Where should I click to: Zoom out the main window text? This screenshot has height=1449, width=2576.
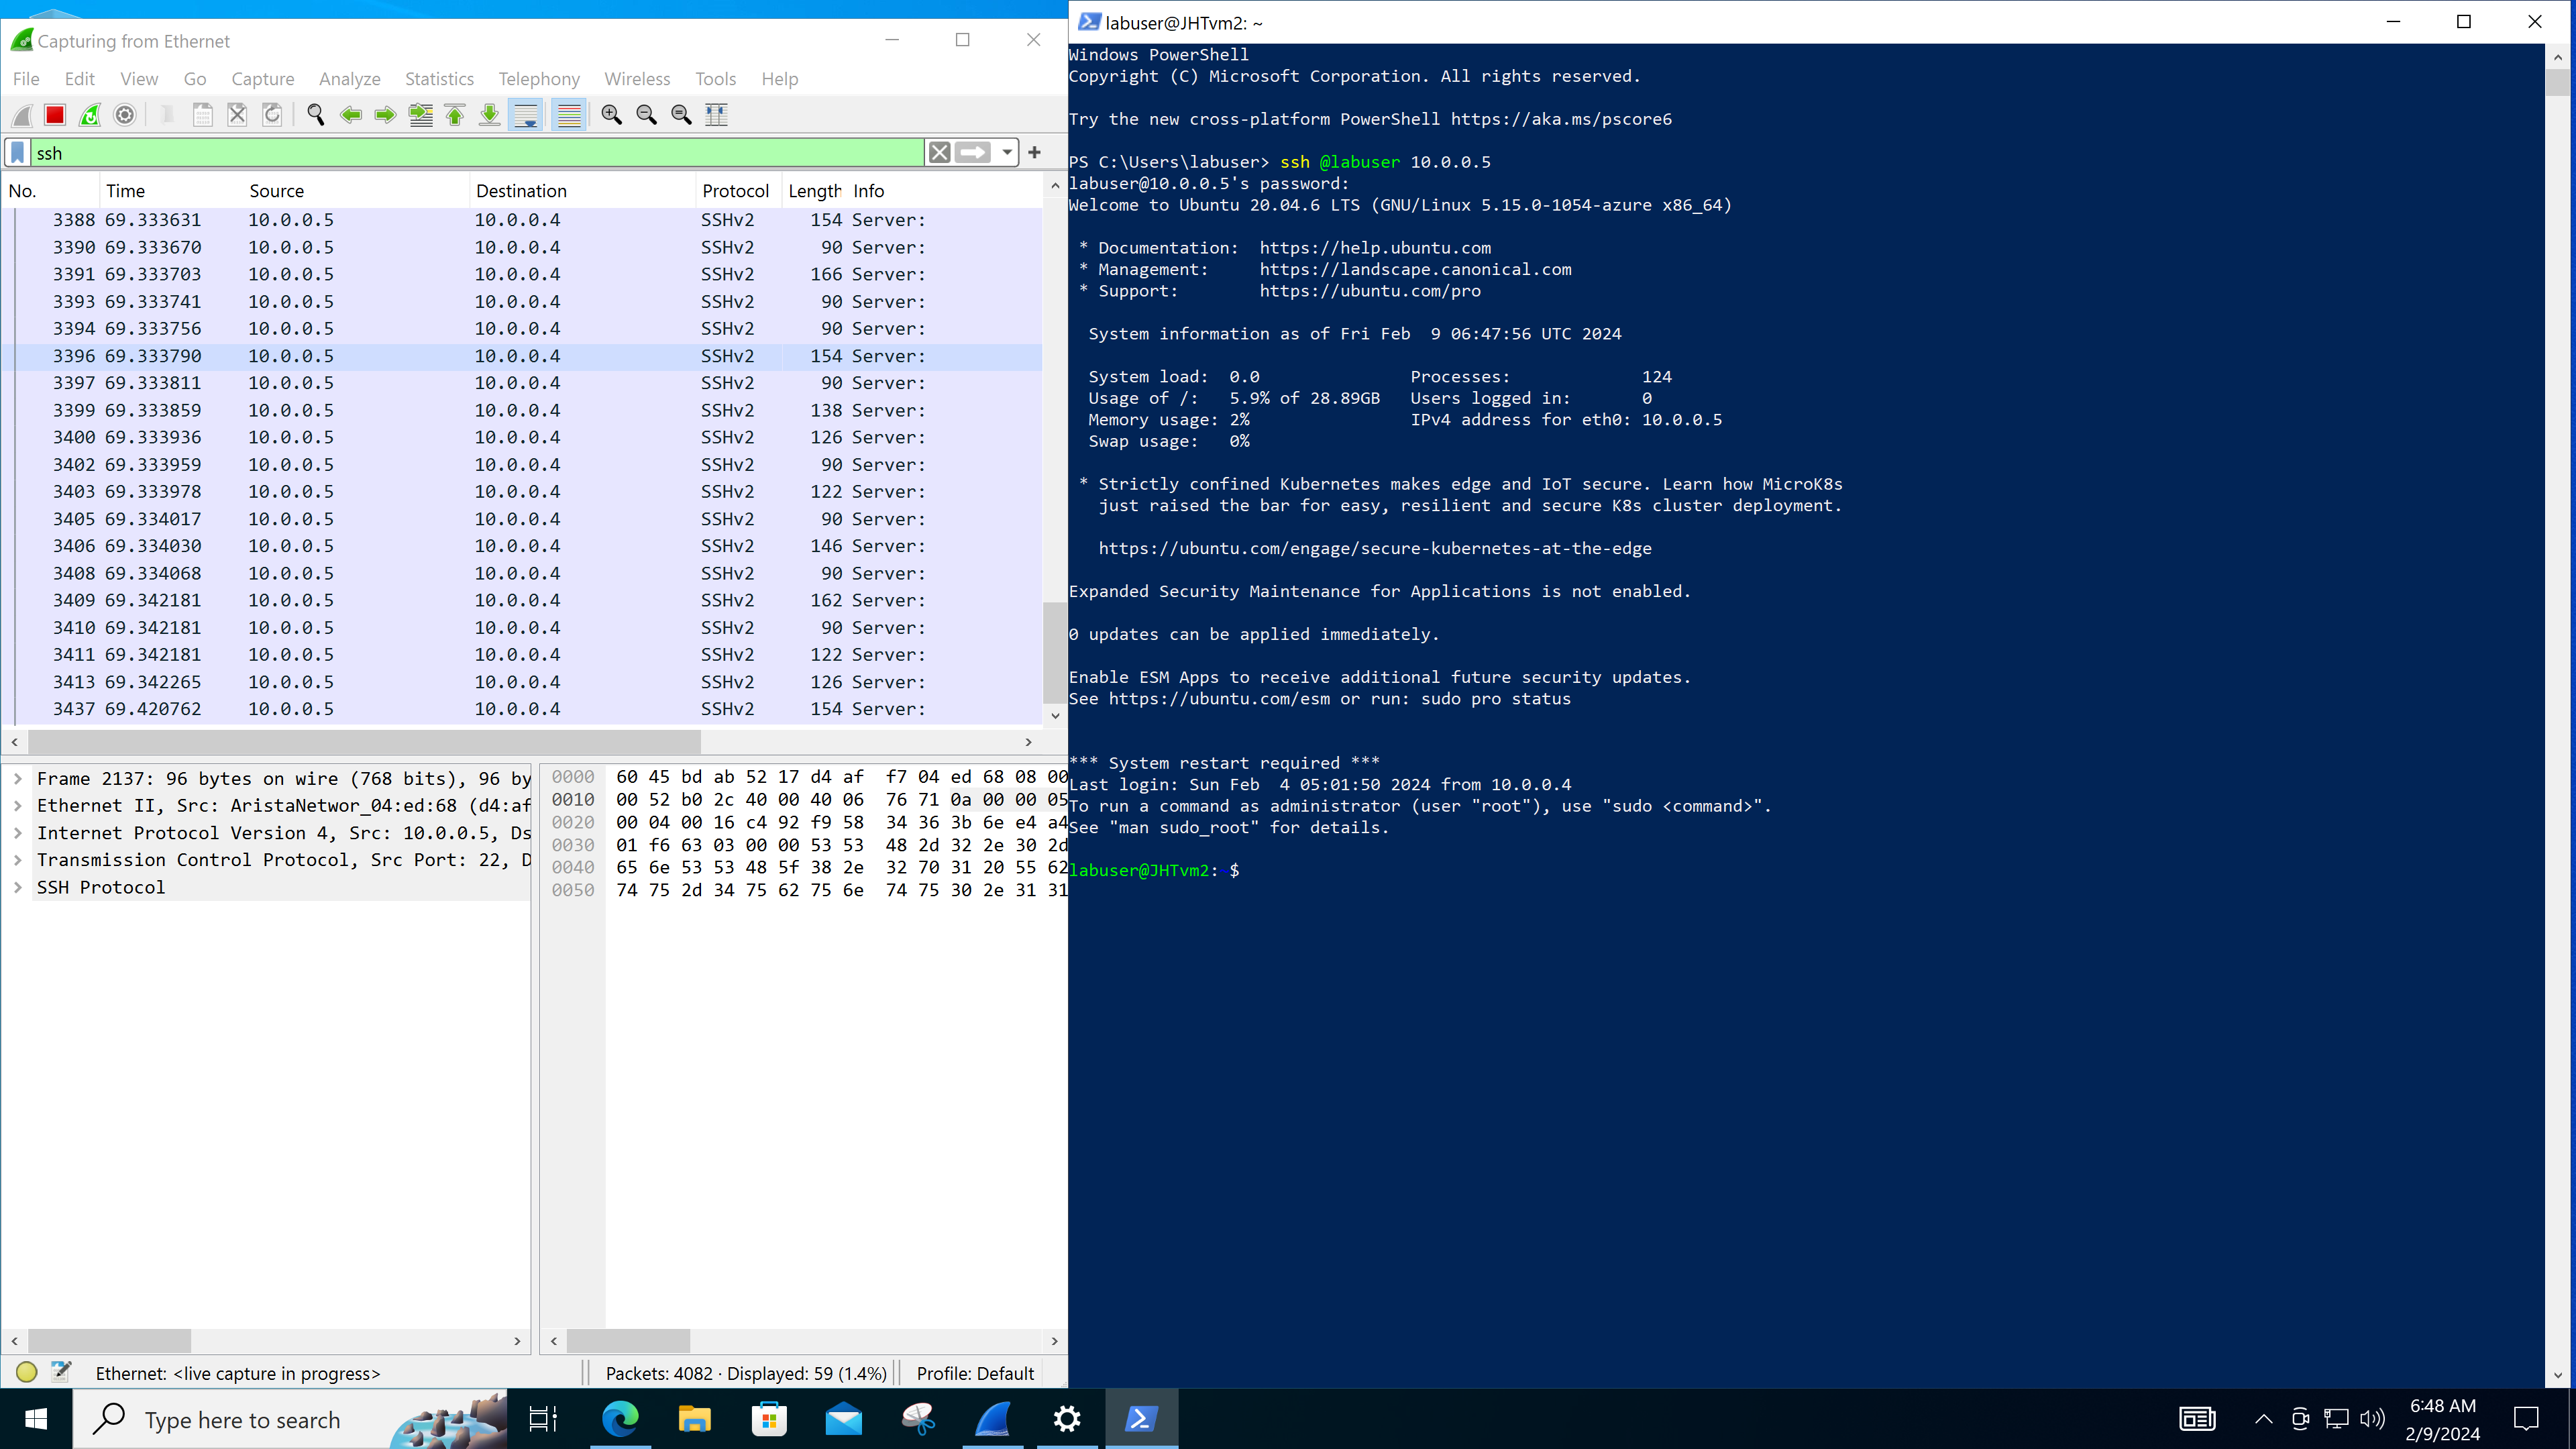point(647,115)
